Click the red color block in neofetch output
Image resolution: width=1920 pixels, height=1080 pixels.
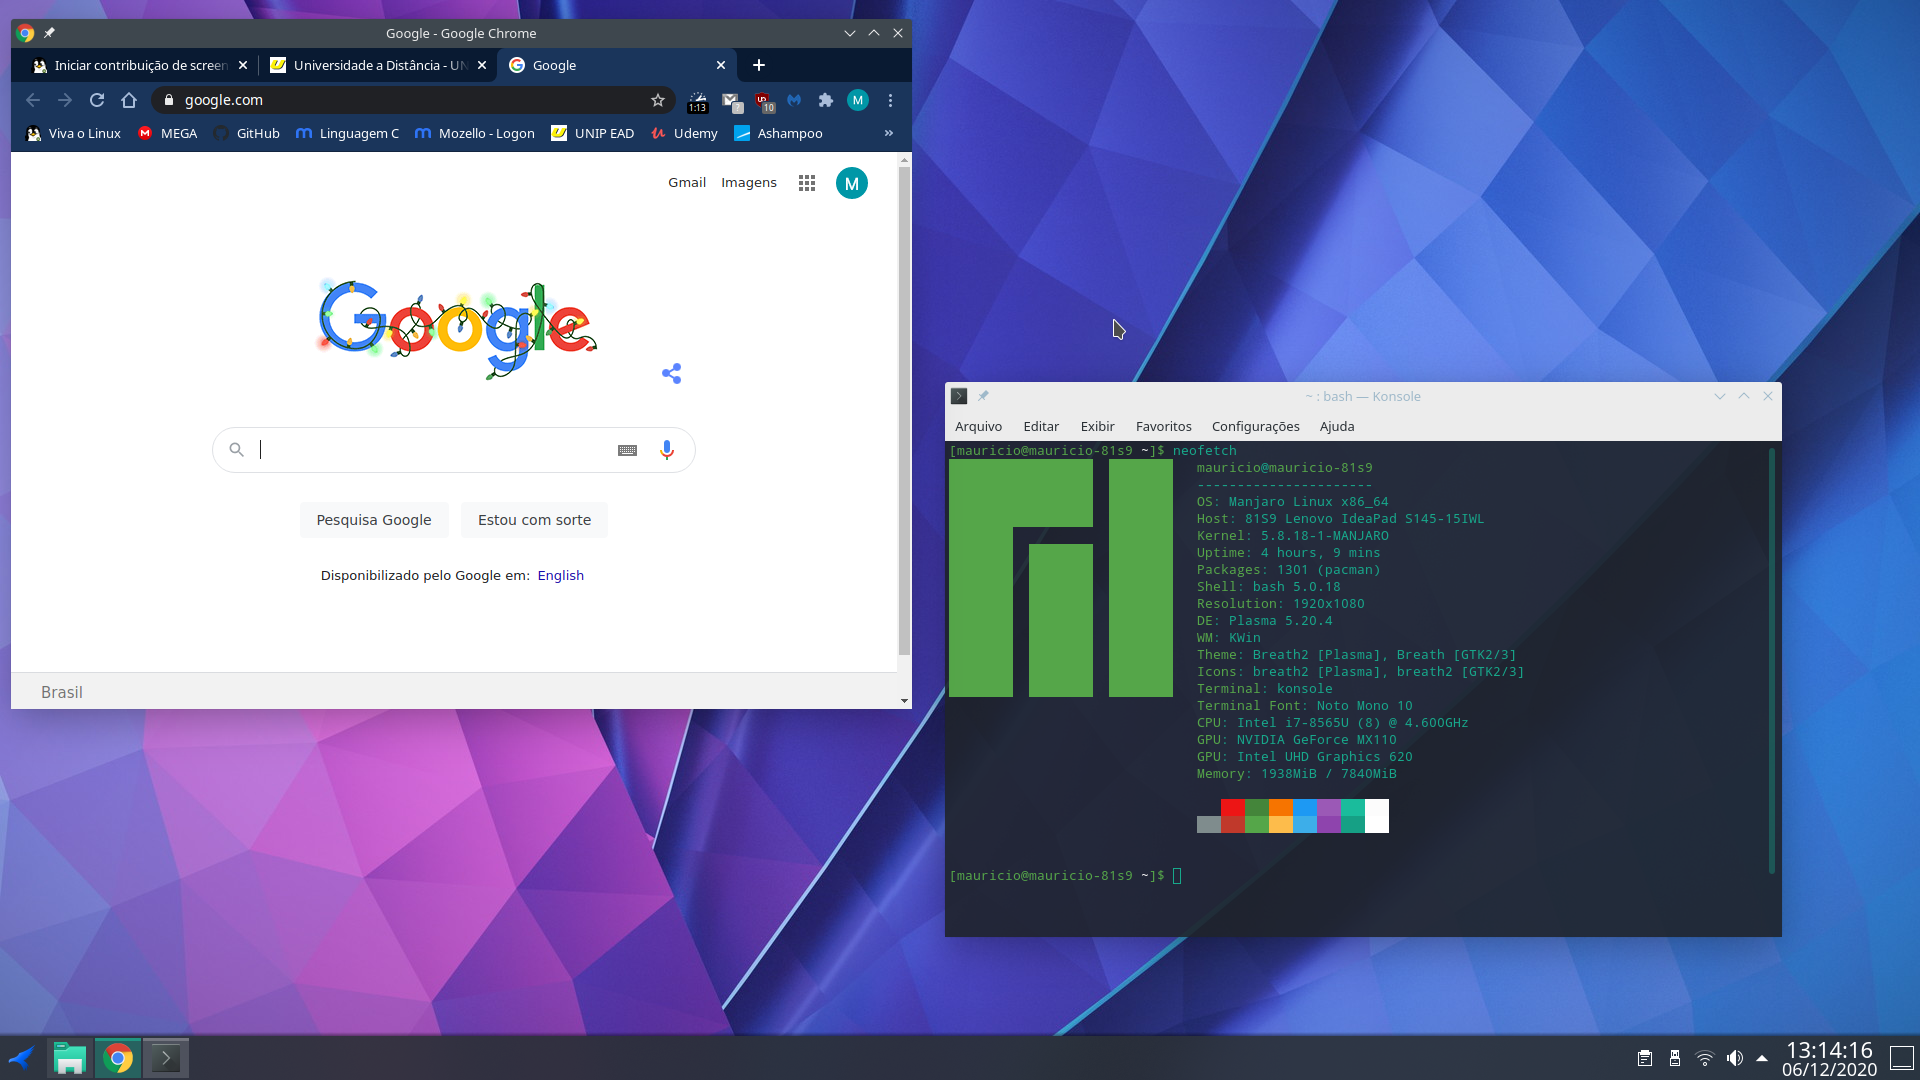coord(1233,816)
